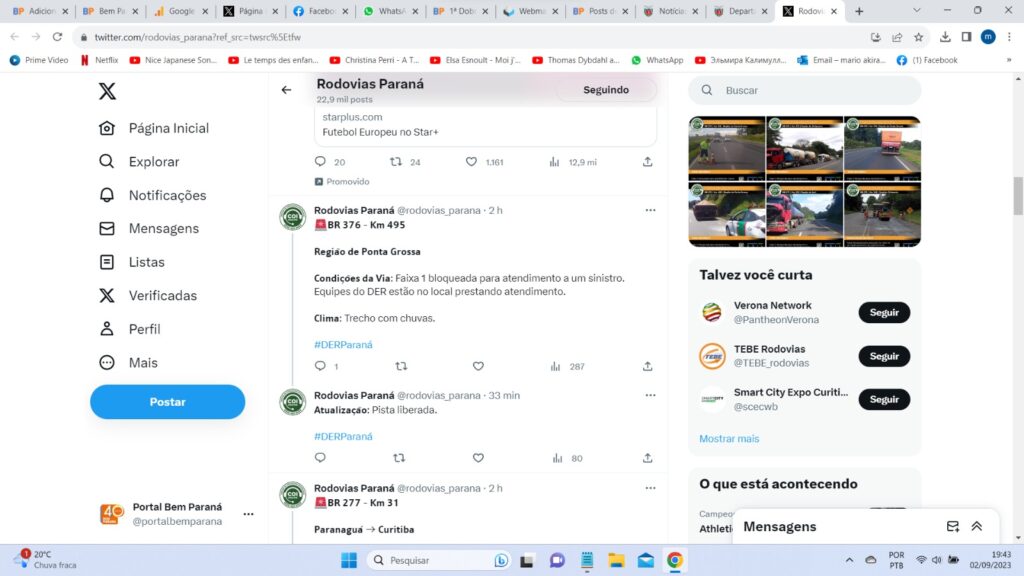Share the Pista liberada update post

(x=647, y=458)
